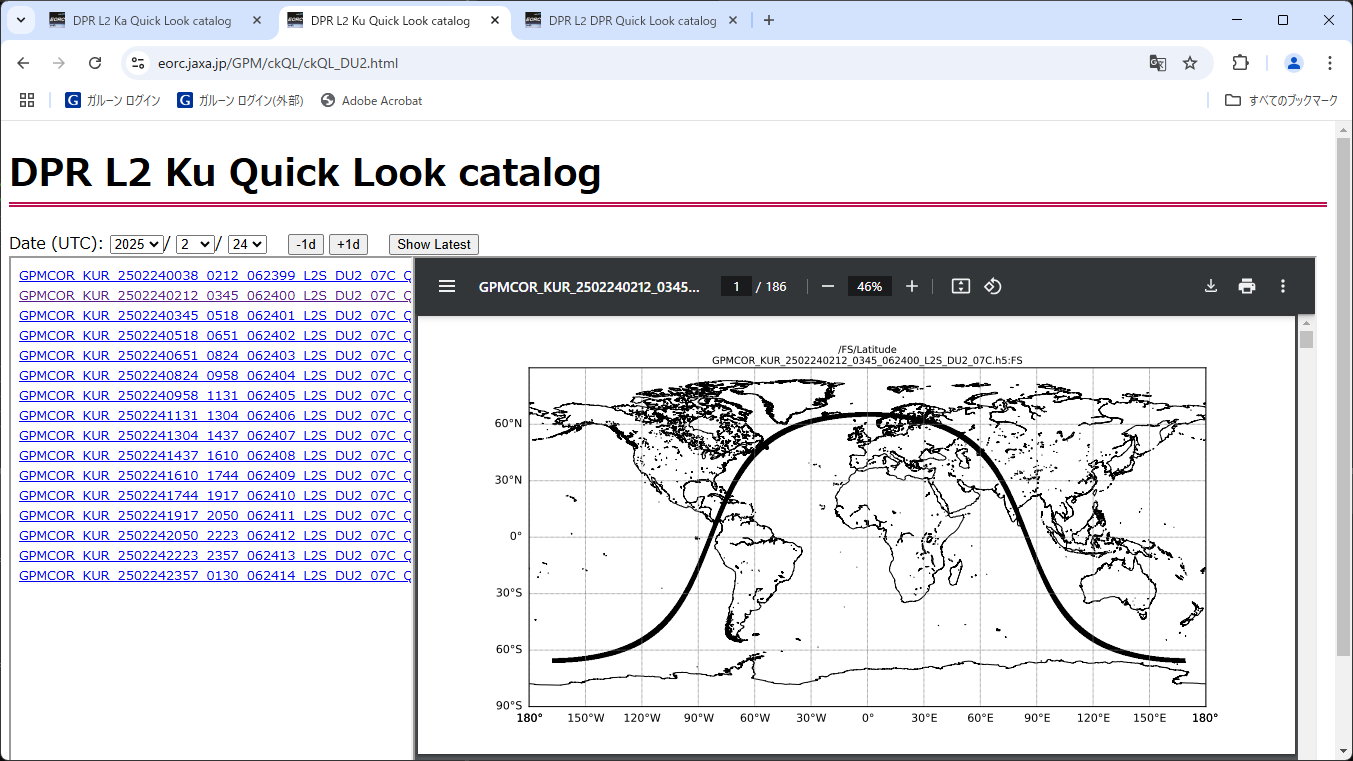
Task: Open the すべてのブックマーク folder
Action: click(1281, 100)
